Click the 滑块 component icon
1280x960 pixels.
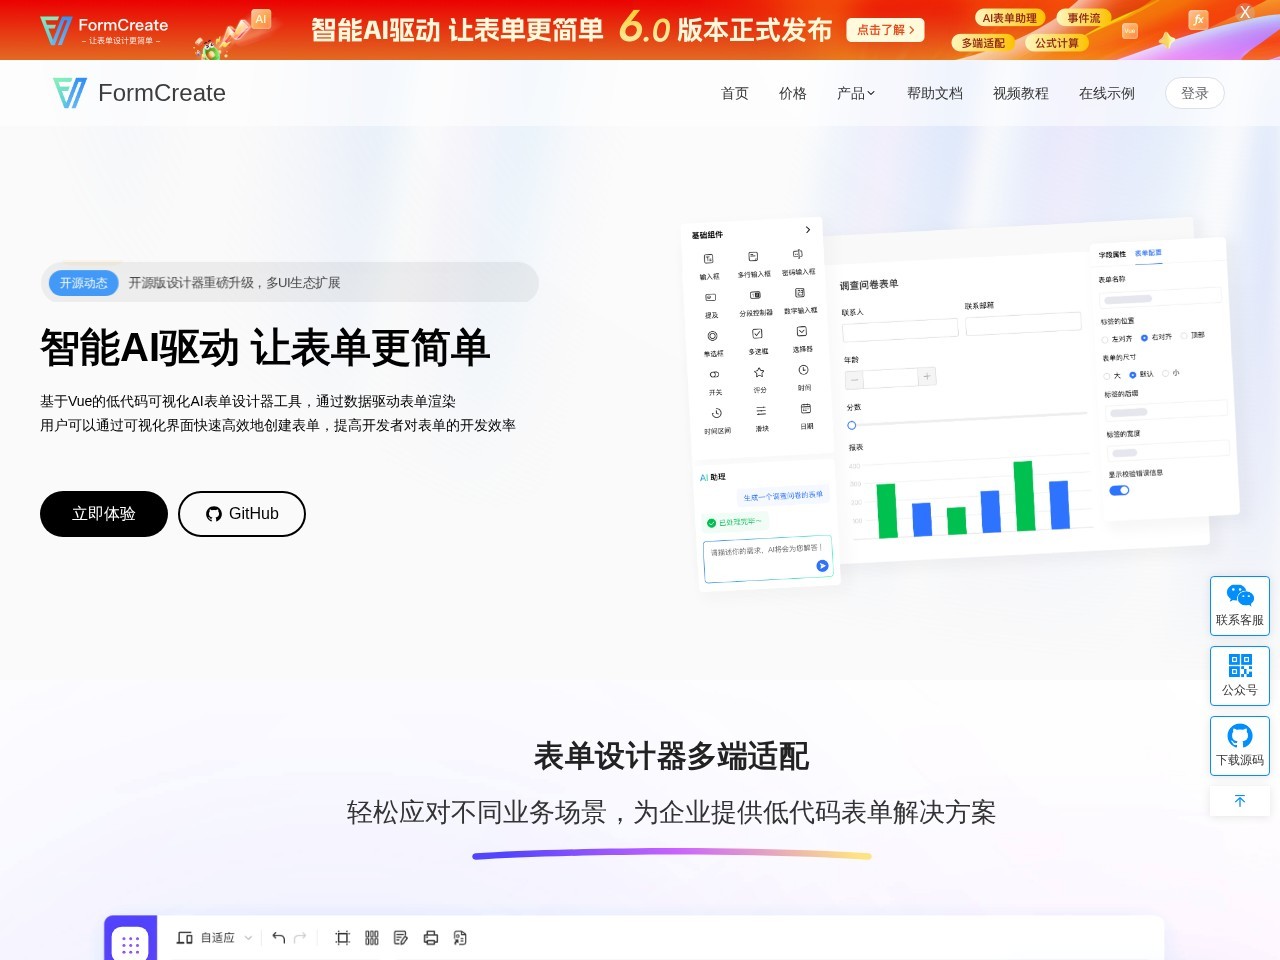tap(761, 411)
